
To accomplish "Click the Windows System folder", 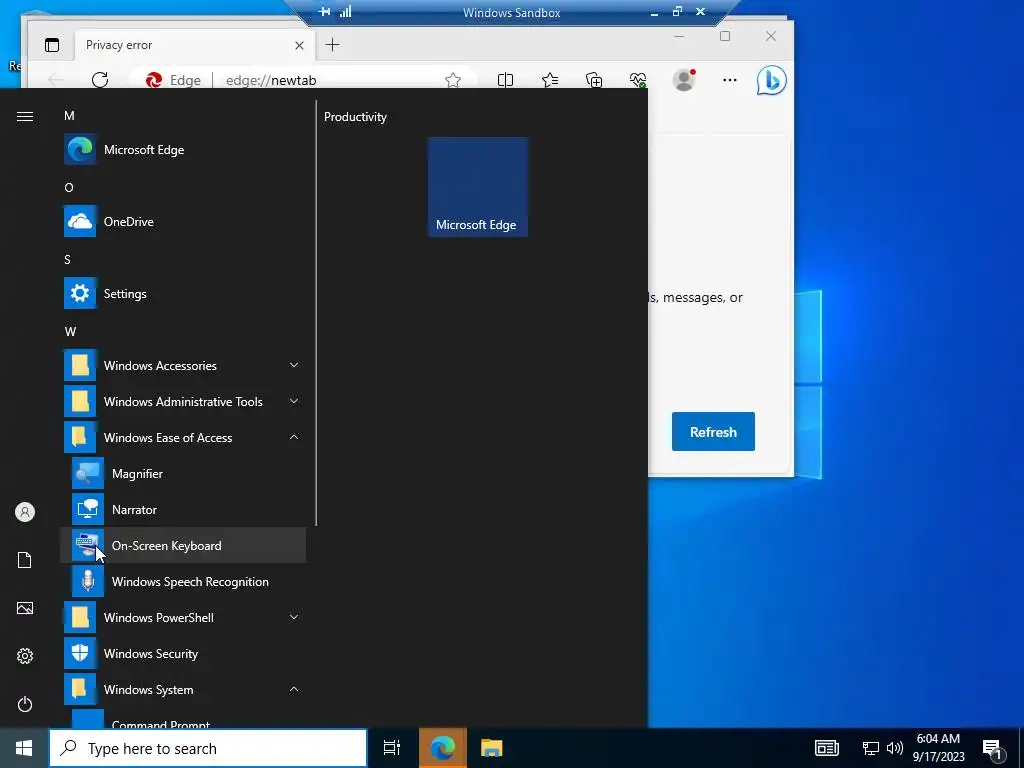I will coord(184,690).
